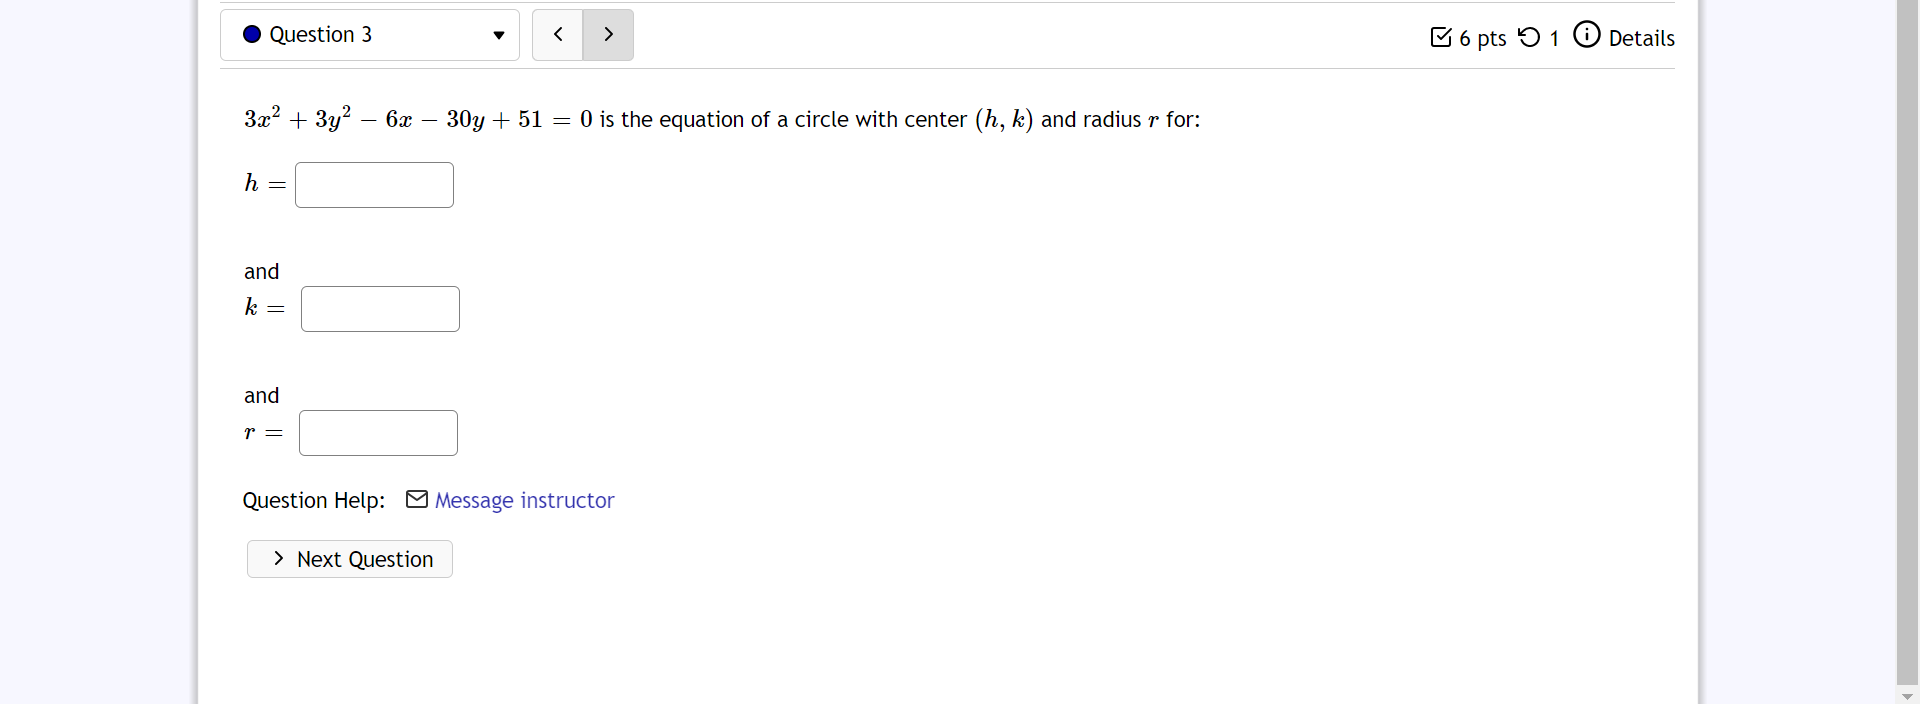Click the circled info icon before Details
1920x704 pixels.
[1588, 34]
